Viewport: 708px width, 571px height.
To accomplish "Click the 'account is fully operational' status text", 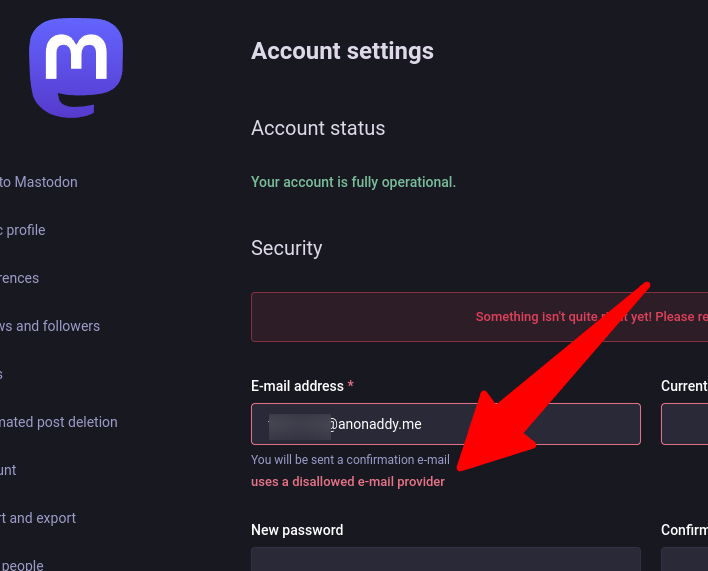I will (354, 182).
